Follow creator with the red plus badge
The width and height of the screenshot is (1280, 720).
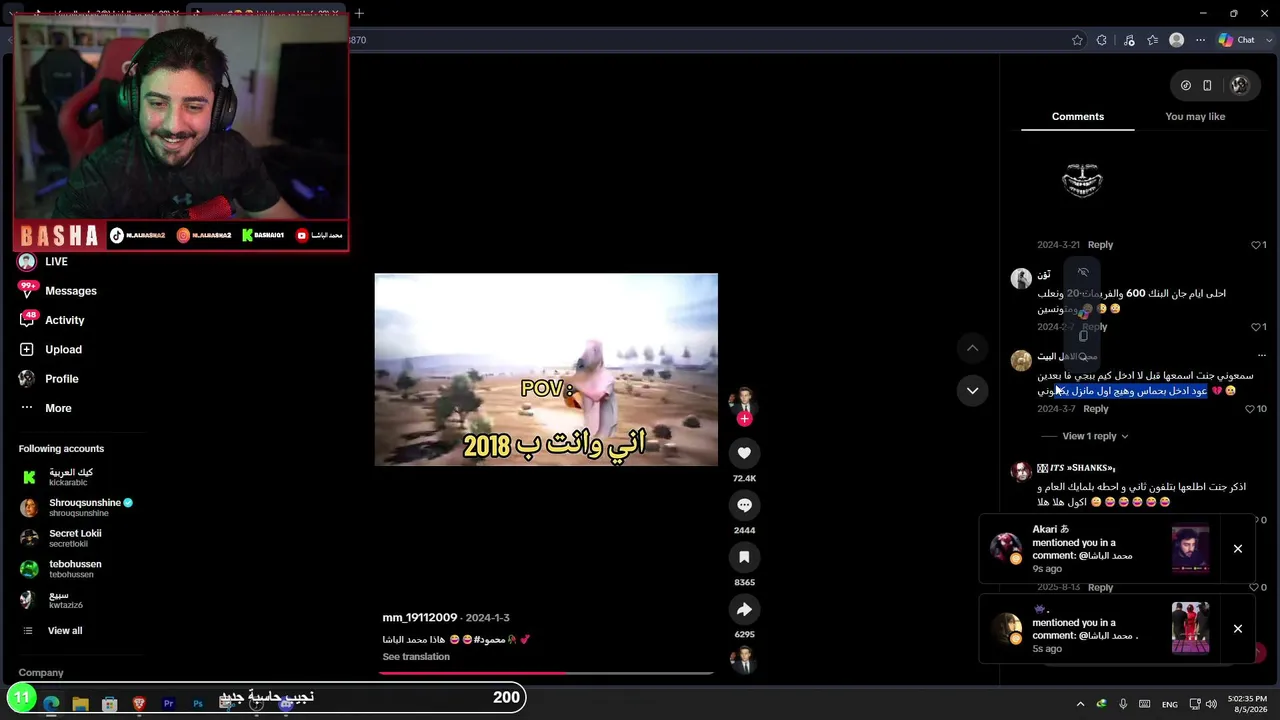(x=744, y=420)
